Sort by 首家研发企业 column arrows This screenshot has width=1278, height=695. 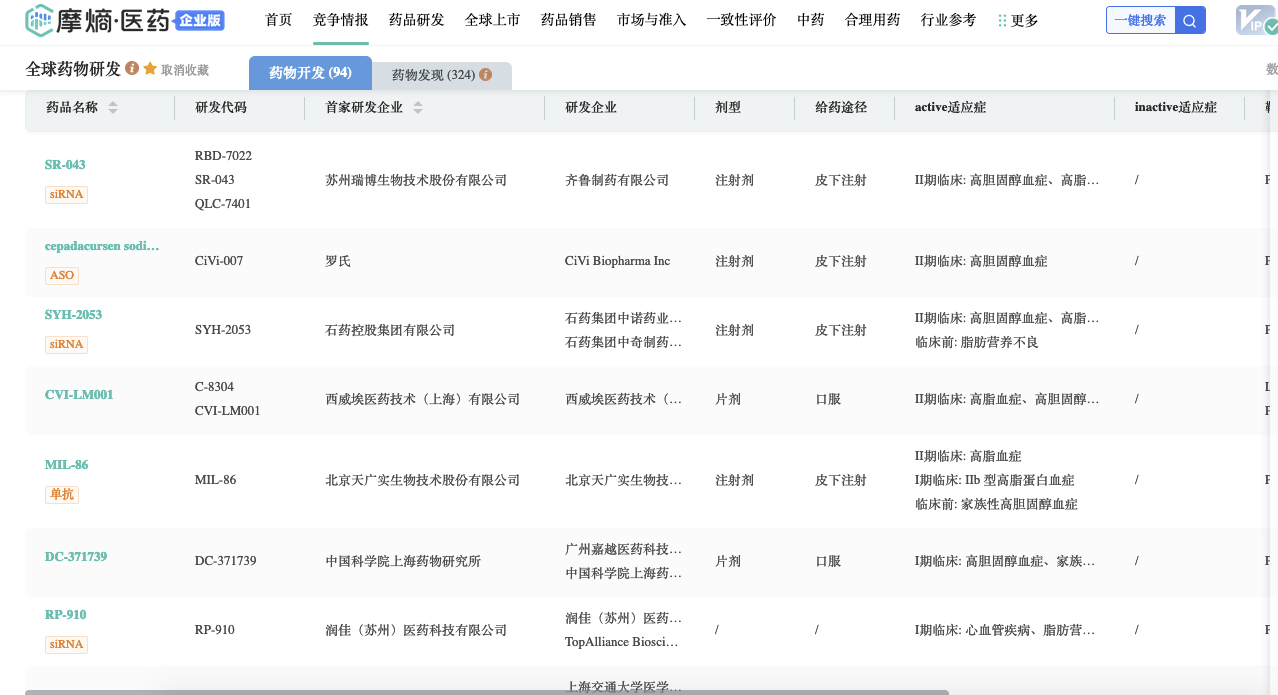coord(418,107)
